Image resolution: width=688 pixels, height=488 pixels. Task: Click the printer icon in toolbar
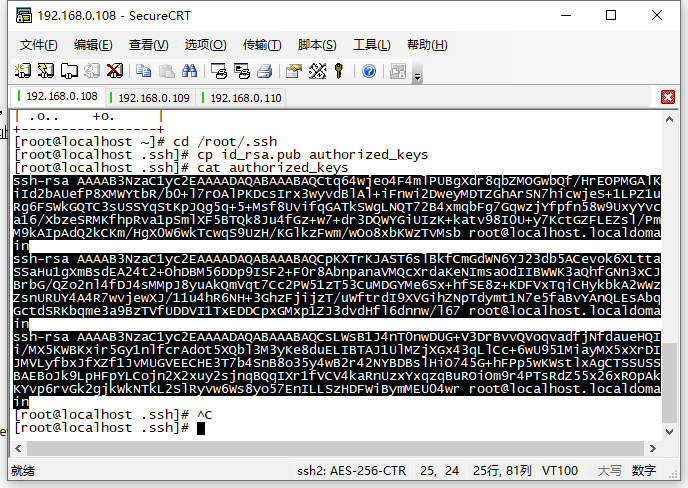point(265,71)
